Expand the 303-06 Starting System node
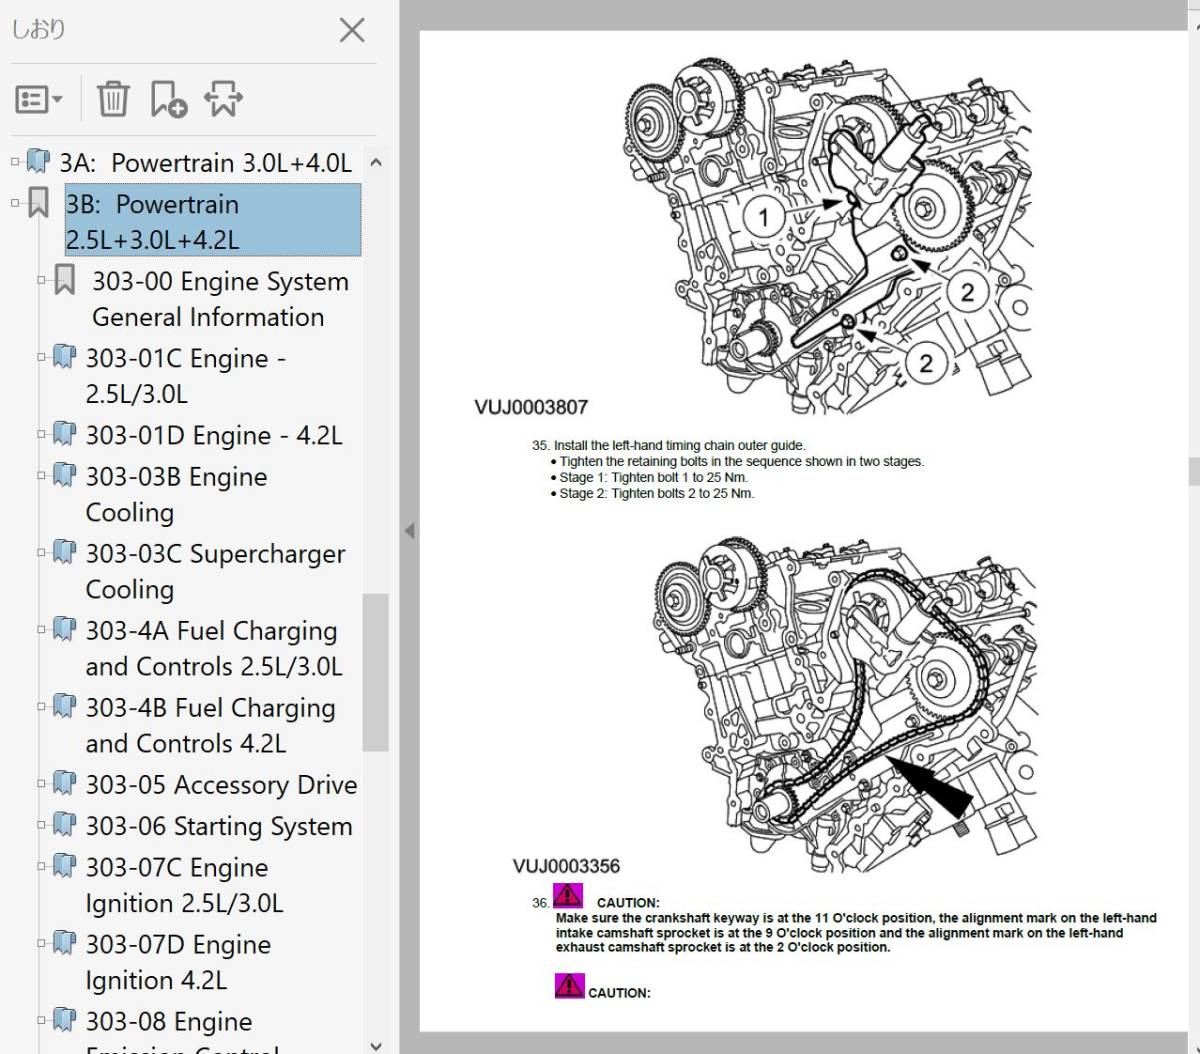 pyautogui.click(x=42, y=824)
